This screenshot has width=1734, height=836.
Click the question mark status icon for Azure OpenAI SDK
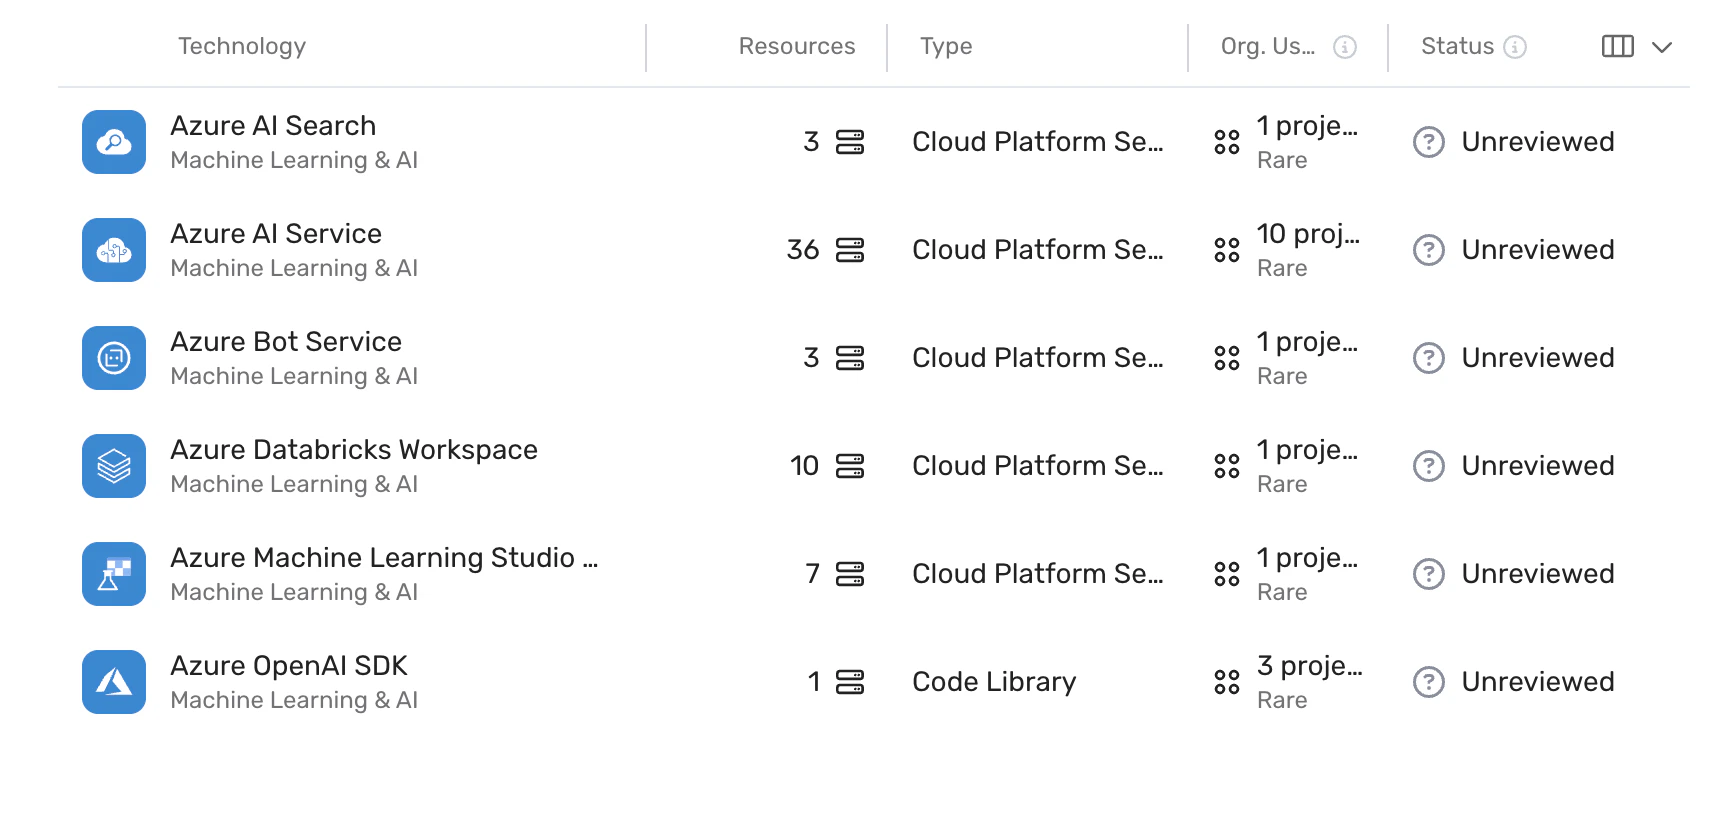pyautogui.click(x=1429, y=682)
